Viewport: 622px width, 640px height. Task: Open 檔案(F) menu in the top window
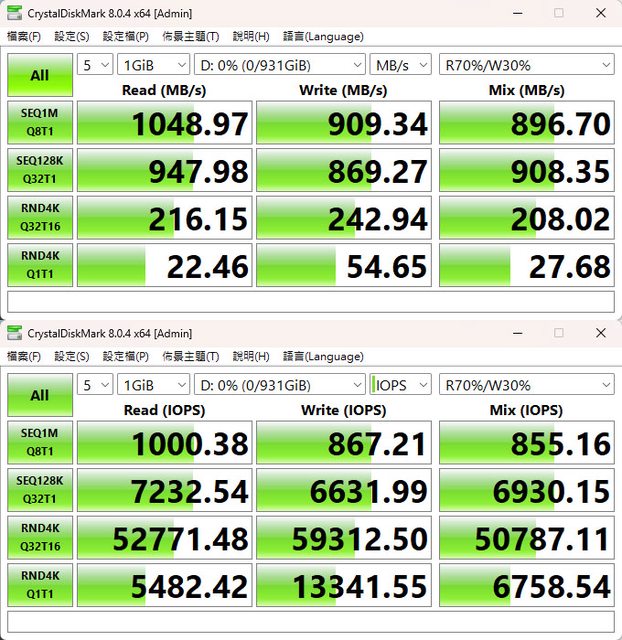(x=24, y=36)
